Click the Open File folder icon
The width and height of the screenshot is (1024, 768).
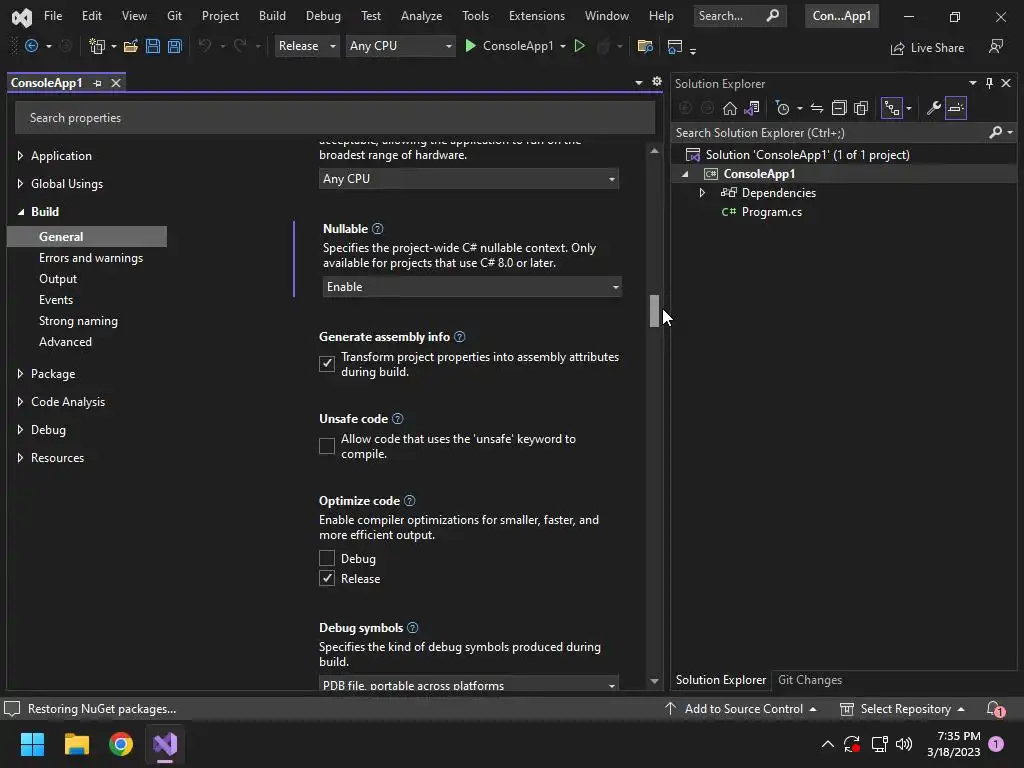[131, 46]
